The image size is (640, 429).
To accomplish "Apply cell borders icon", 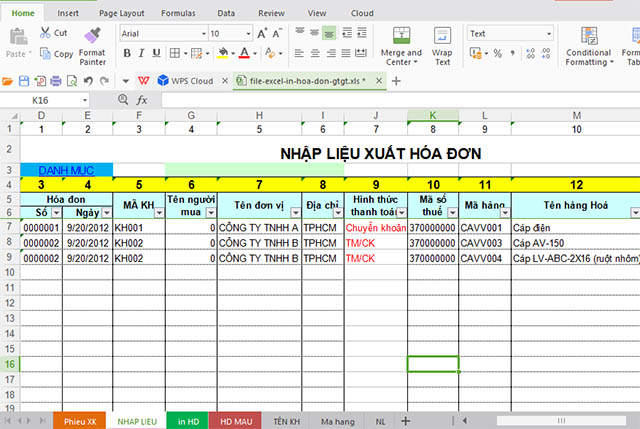I will point(175,53).
